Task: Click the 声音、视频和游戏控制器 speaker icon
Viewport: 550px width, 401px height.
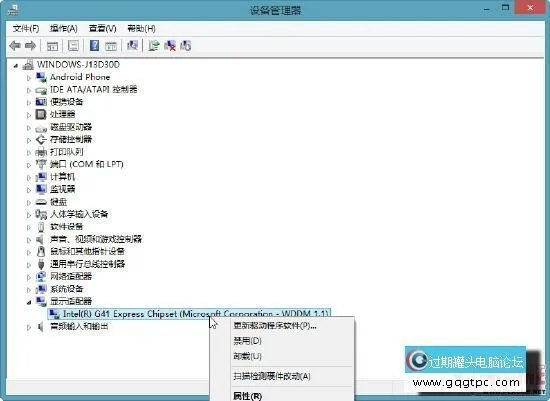Action: (40, 239)
